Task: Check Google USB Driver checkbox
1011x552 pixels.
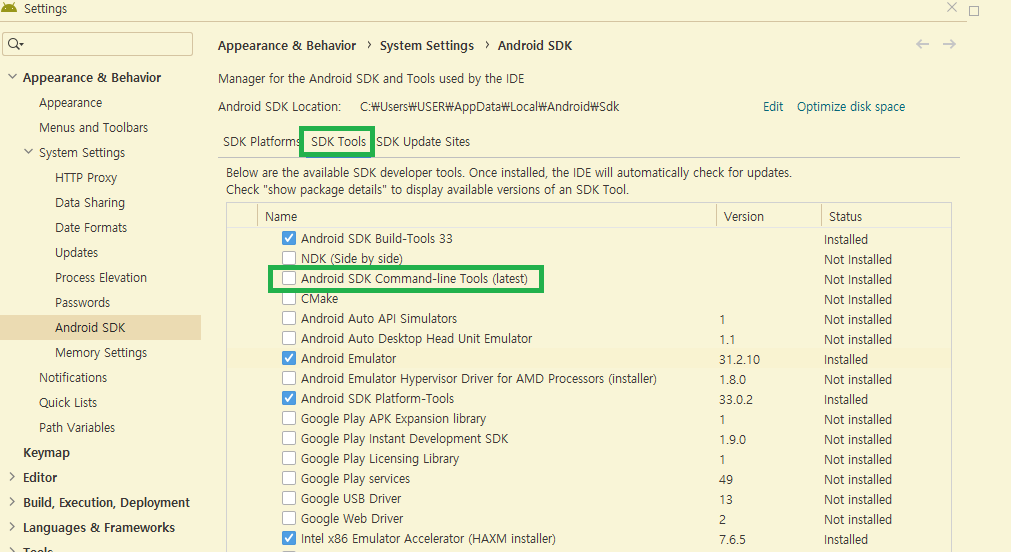Action: pyautogui.click(x=289, y=498)
